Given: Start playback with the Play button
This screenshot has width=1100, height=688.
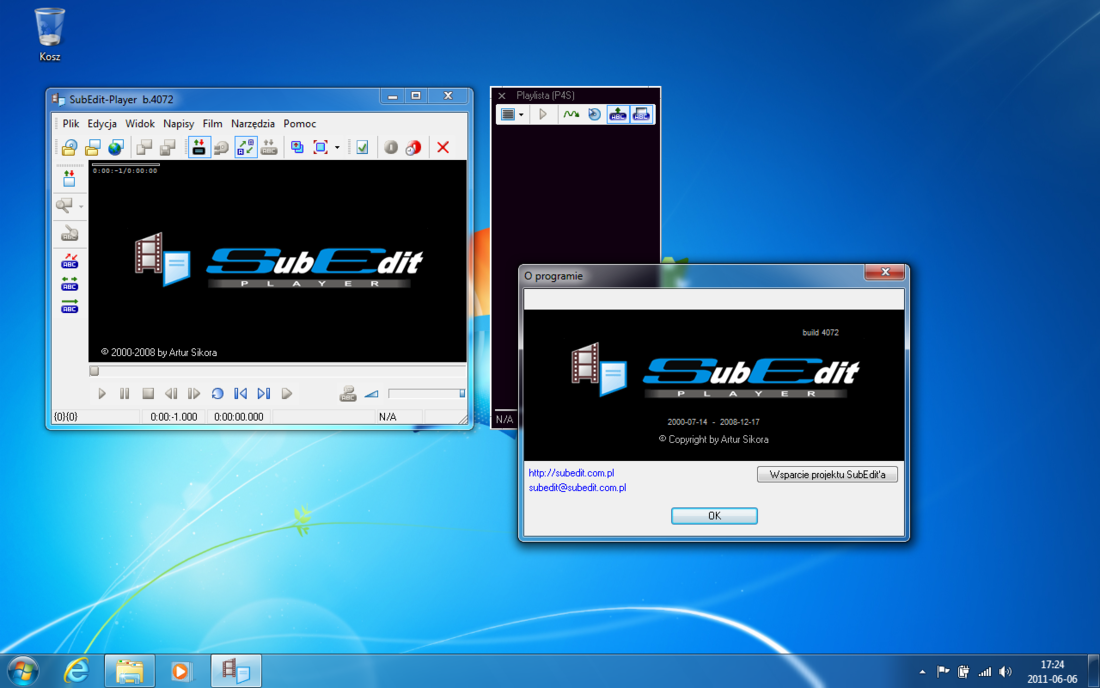Looking at the screenshot, I should pos(102,394).
